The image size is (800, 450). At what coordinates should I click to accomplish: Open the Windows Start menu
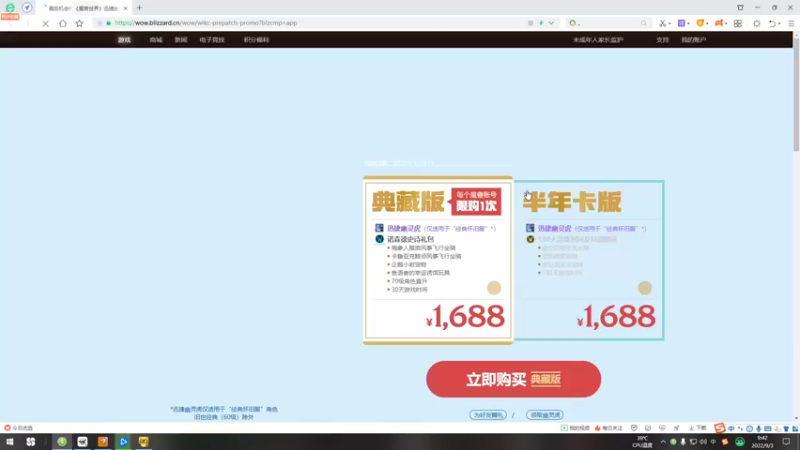pos(10,442)
